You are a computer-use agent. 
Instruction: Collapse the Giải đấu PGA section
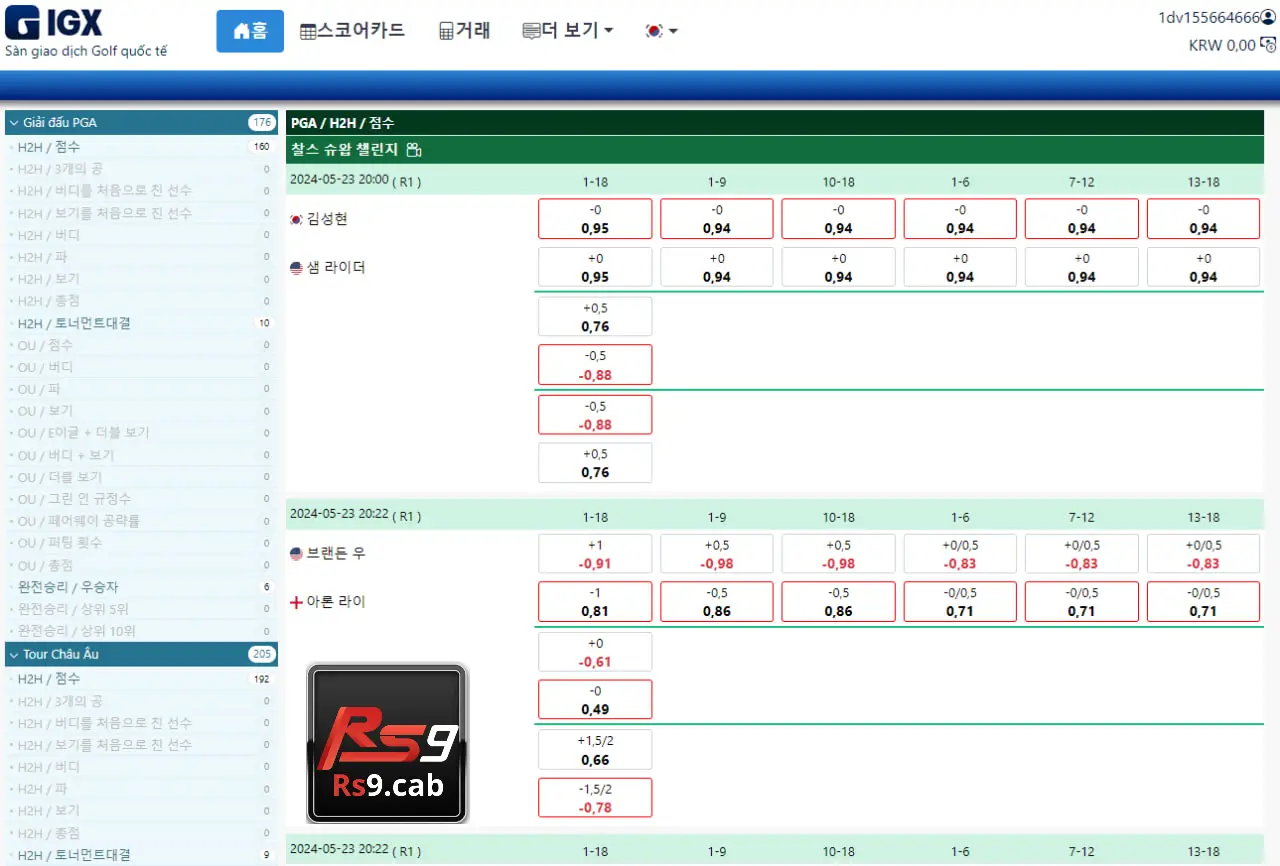pos(141,122)
